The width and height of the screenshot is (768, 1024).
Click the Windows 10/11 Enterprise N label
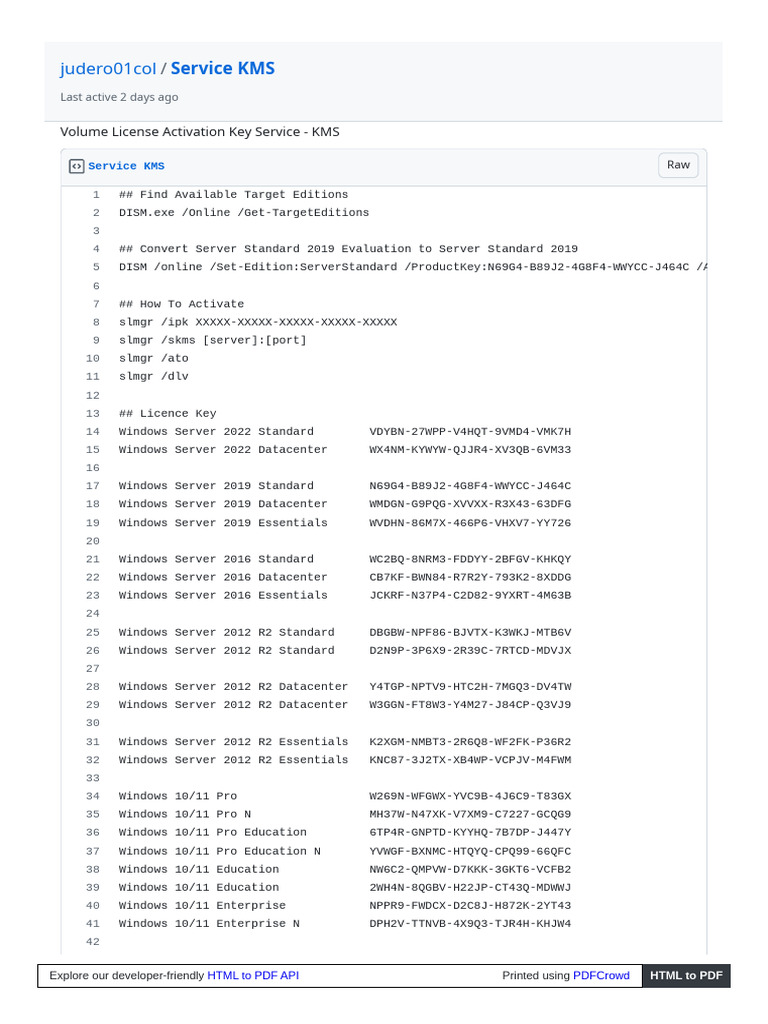coord(209,924)
